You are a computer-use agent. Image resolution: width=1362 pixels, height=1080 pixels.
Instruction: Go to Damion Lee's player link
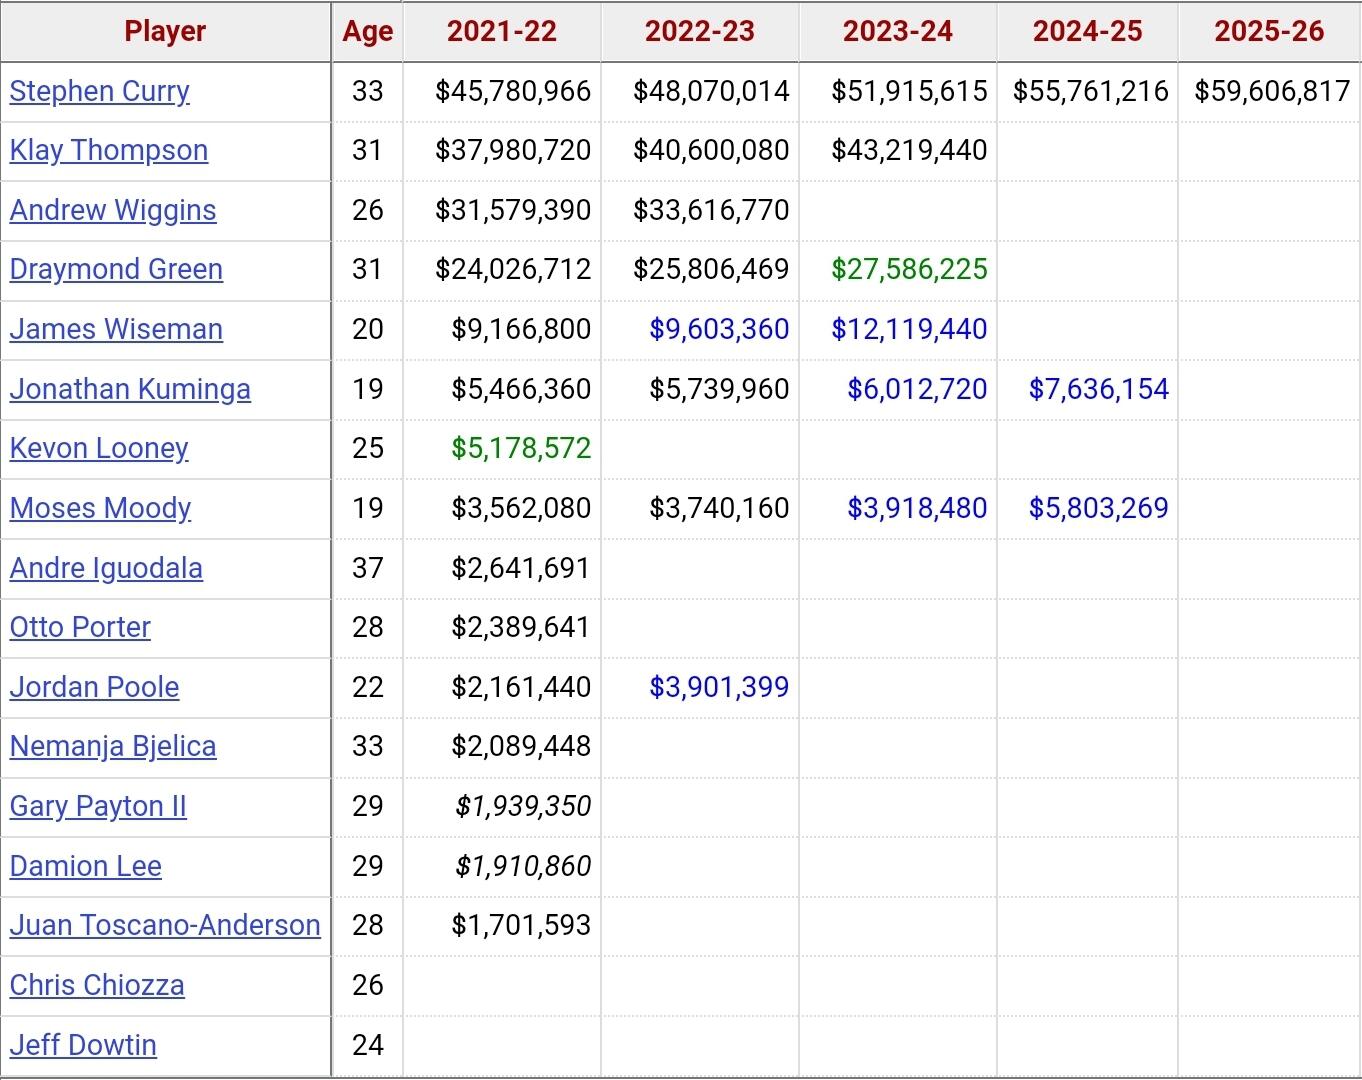(85, 866)
